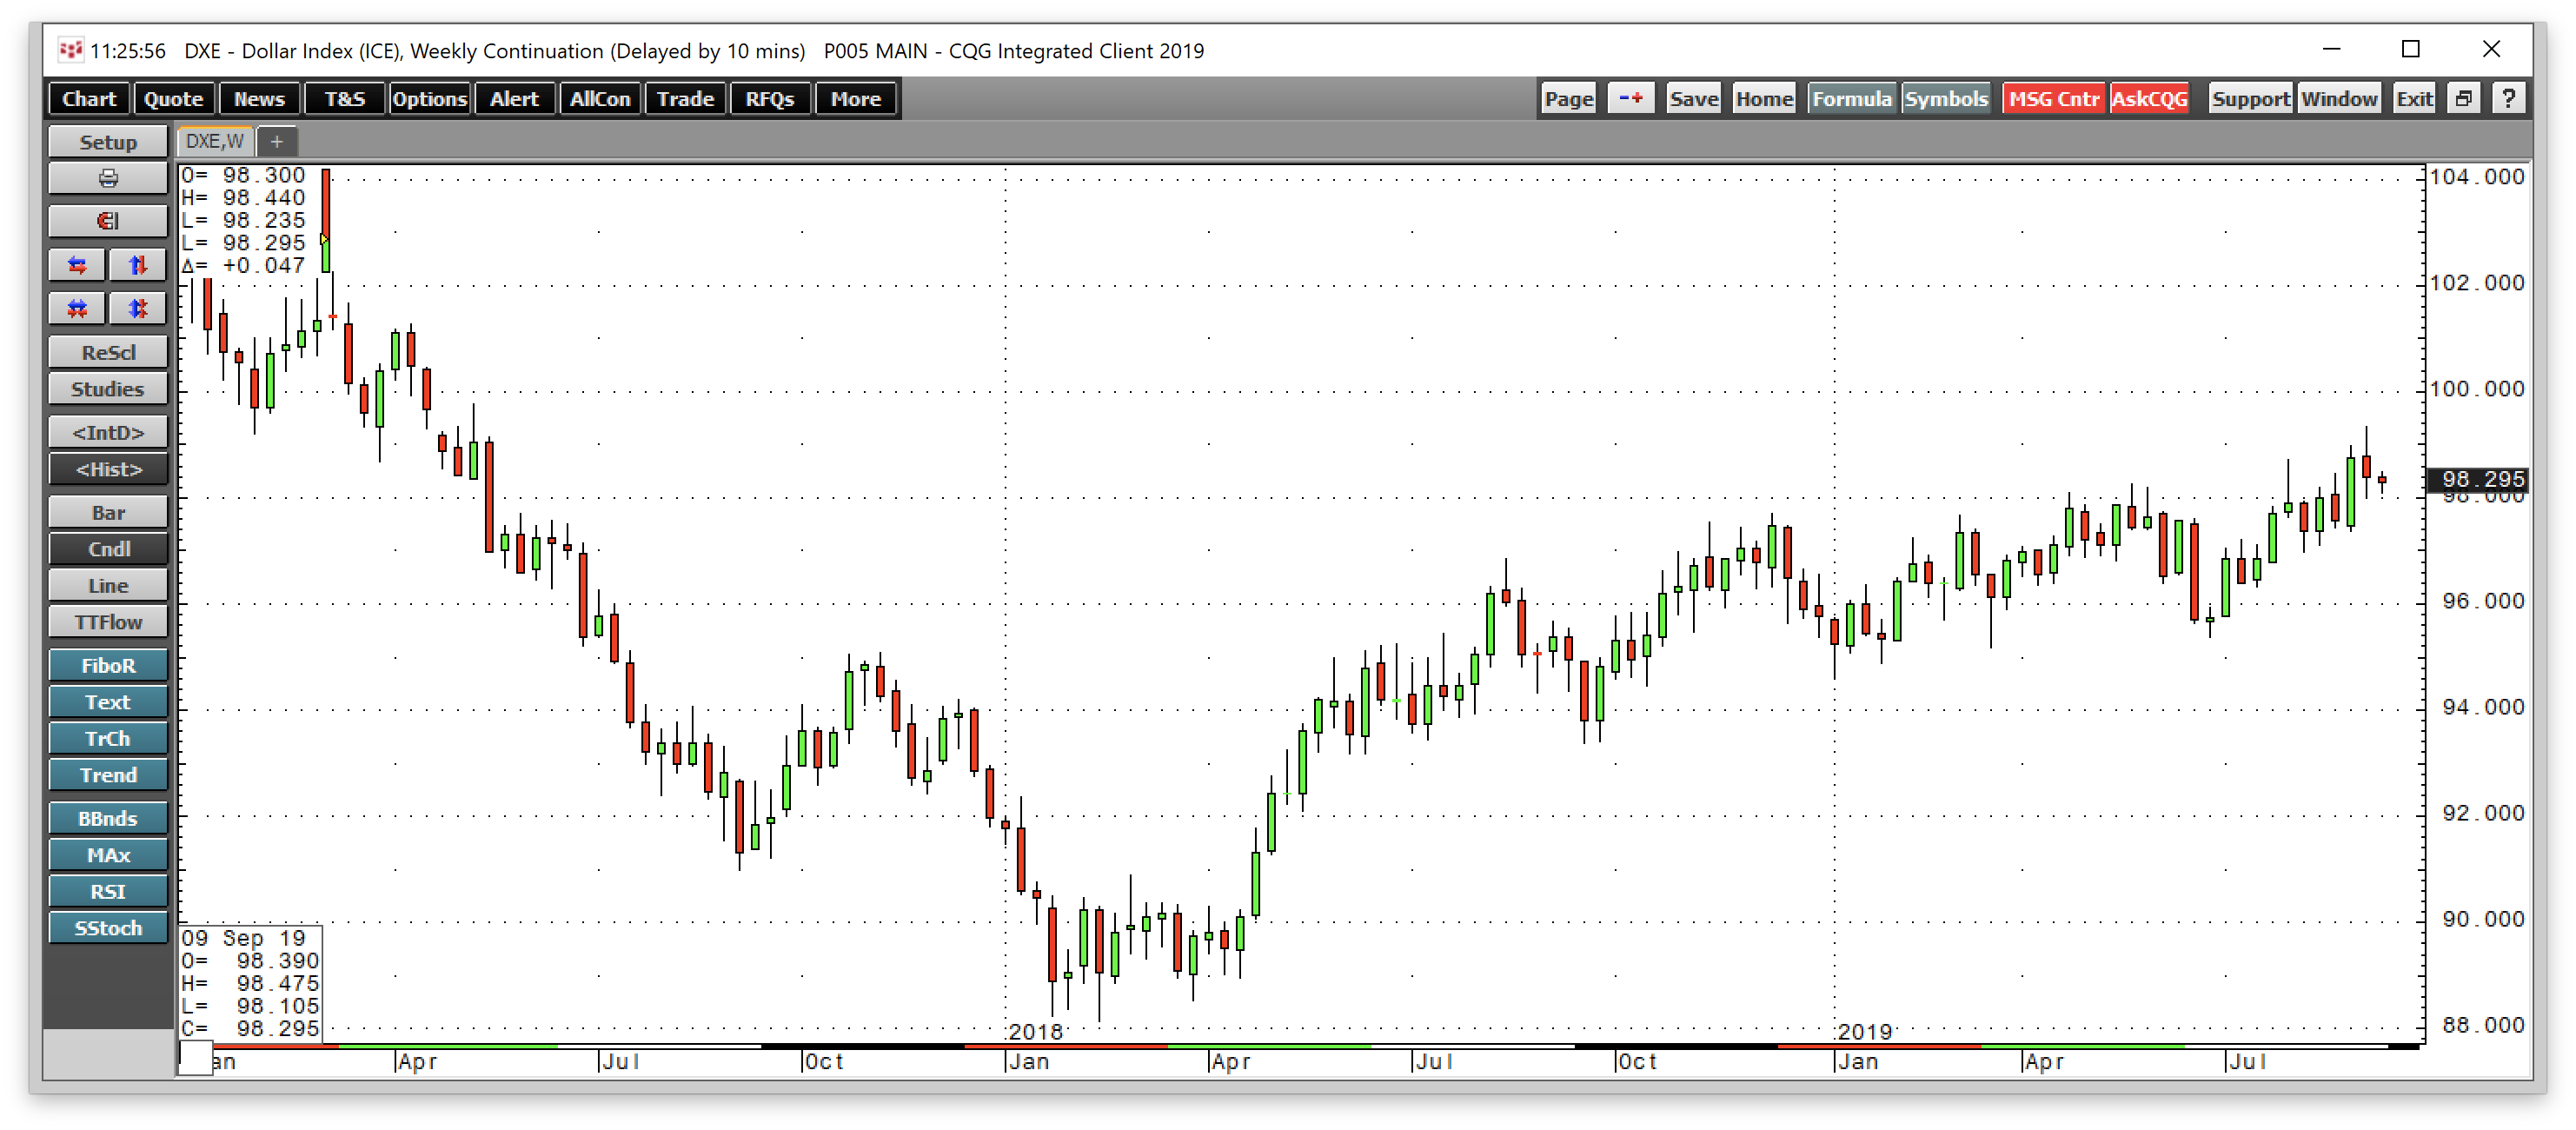Click the 2019 year marker on time axis
This screenshot has height=1130, width=2576.
click(x=1864, y=1031)
